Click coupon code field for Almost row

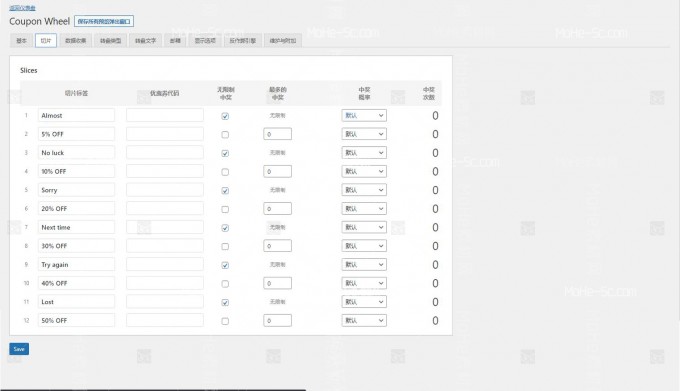pos(165,115)
